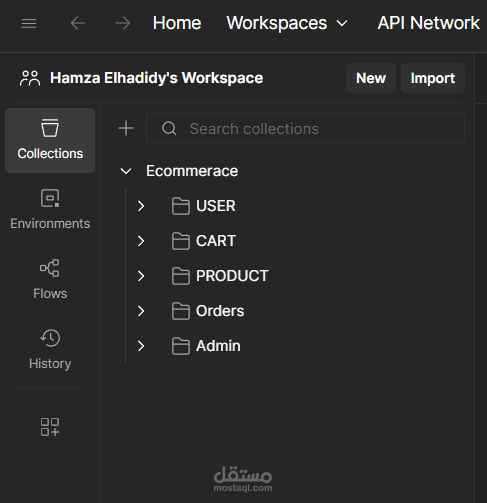Switch to the Environments sidebar tab
The height and width of the screenshot is (503, 487).
point(50,209)
